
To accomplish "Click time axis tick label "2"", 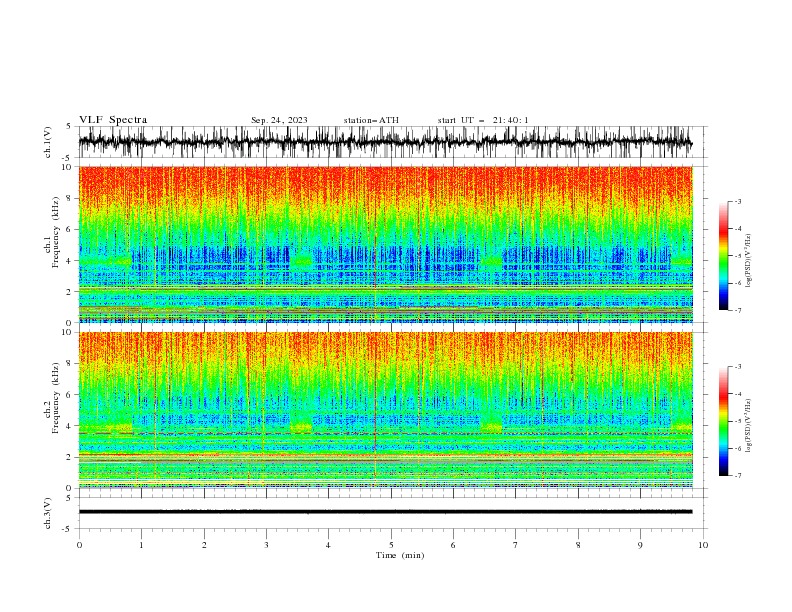I will click(x=204, y=545).
